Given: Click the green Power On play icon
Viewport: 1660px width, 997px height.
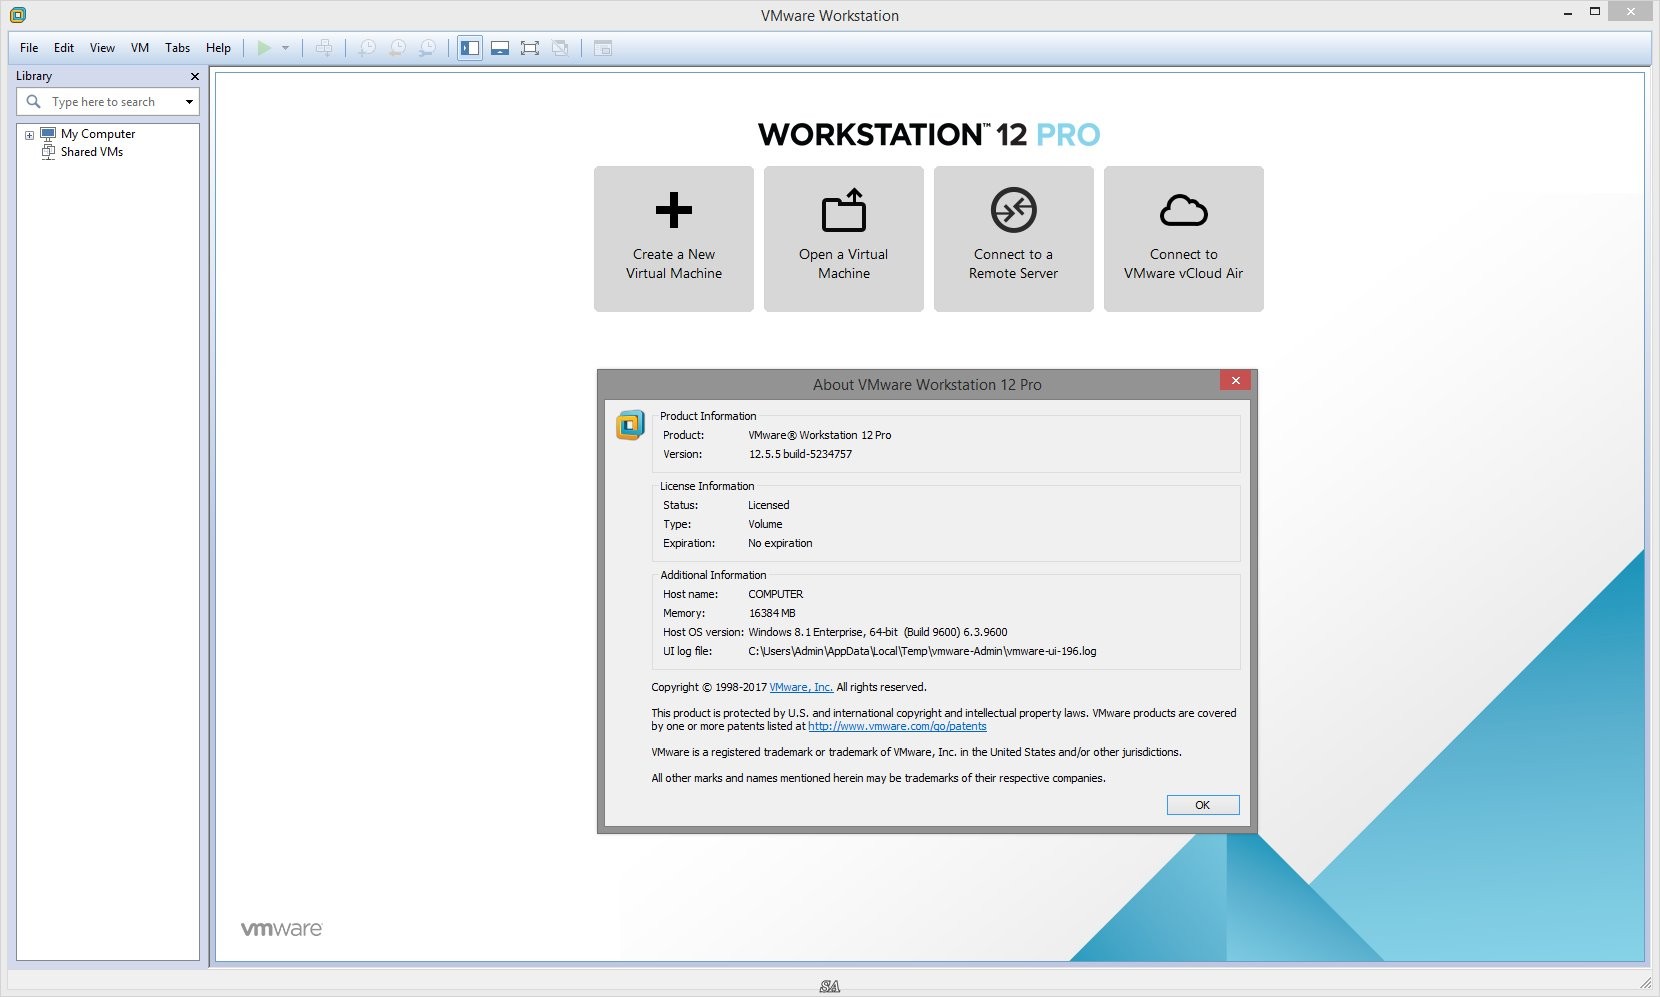Looking at the screenshot, I should [x=264, y=48].
